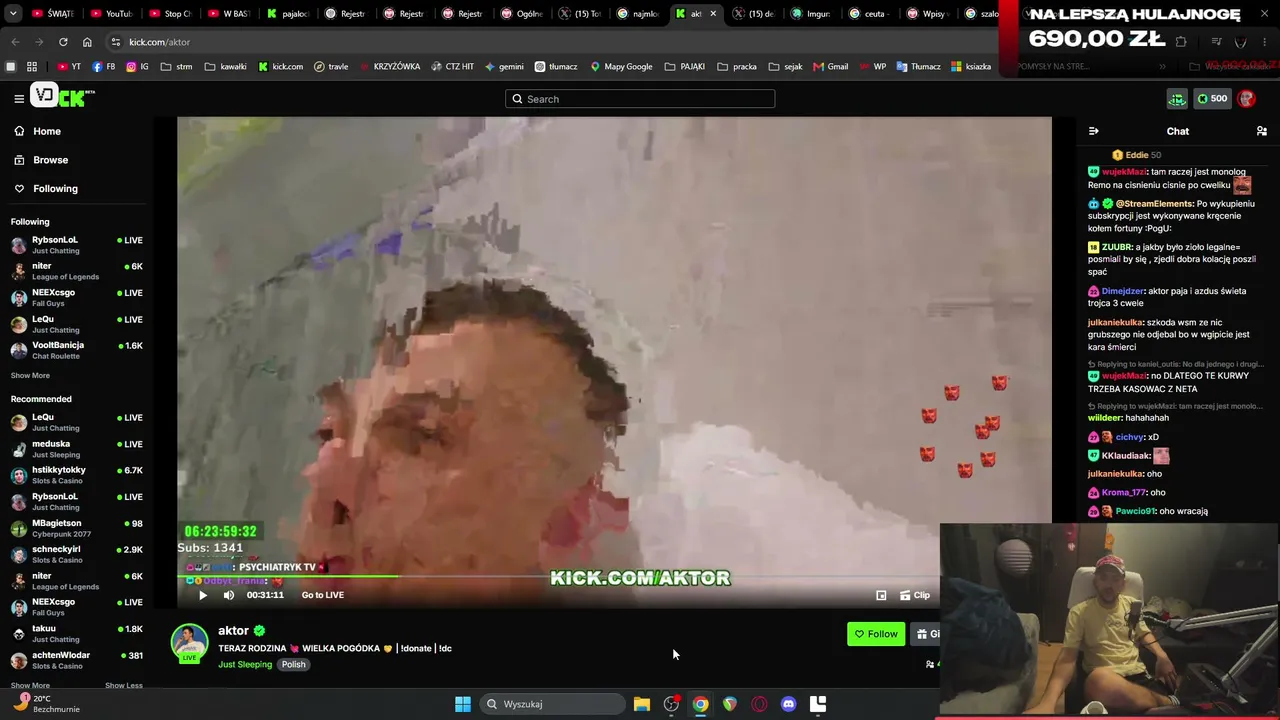Open aktor's channel avatar
Viewport: 1280px width, 720px height.
pyautogui.click(x=189, y=643)
